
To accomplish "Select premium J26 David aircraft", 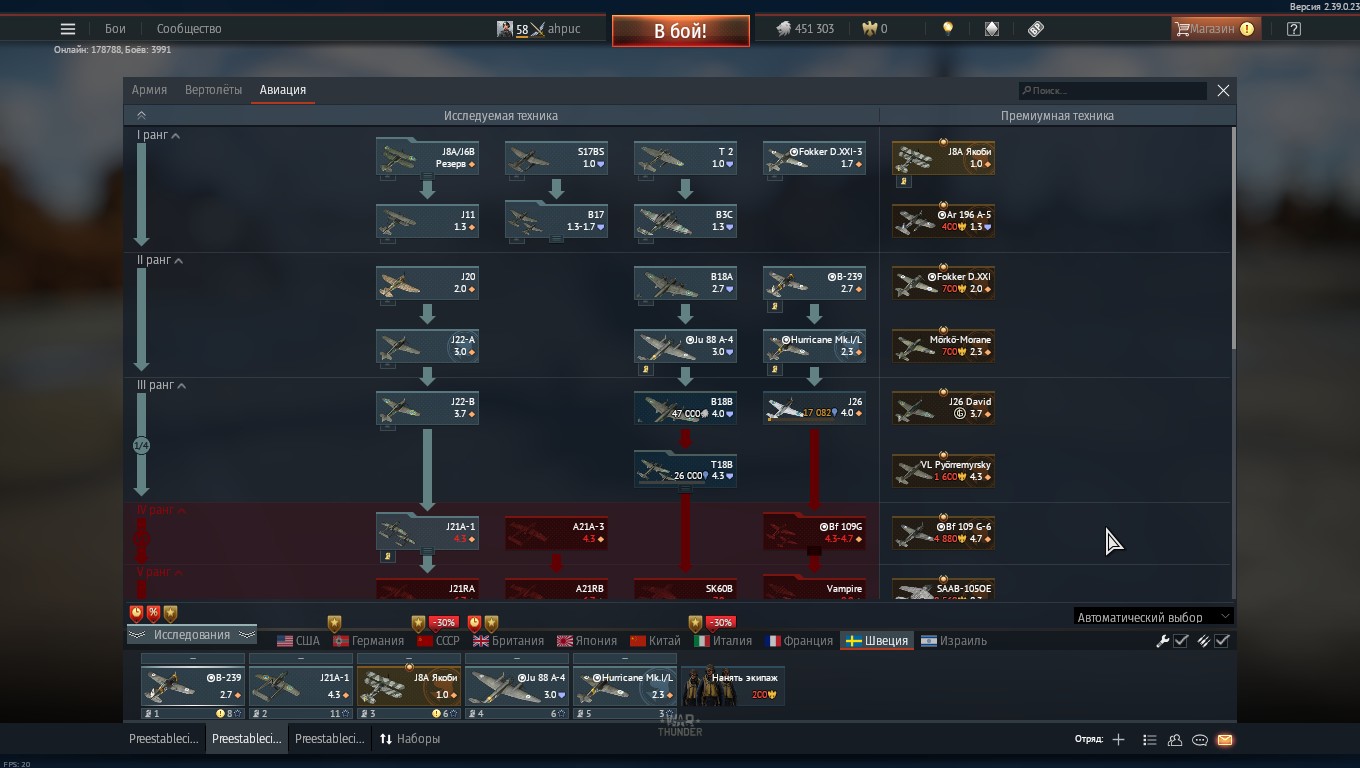I will pos(943,407).
